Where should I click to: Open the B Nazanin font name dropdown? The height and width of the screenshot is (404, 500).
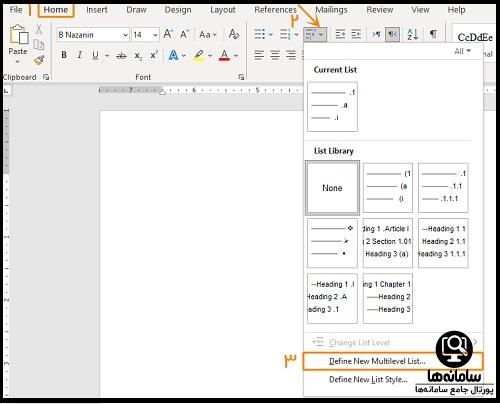[125, 35]
